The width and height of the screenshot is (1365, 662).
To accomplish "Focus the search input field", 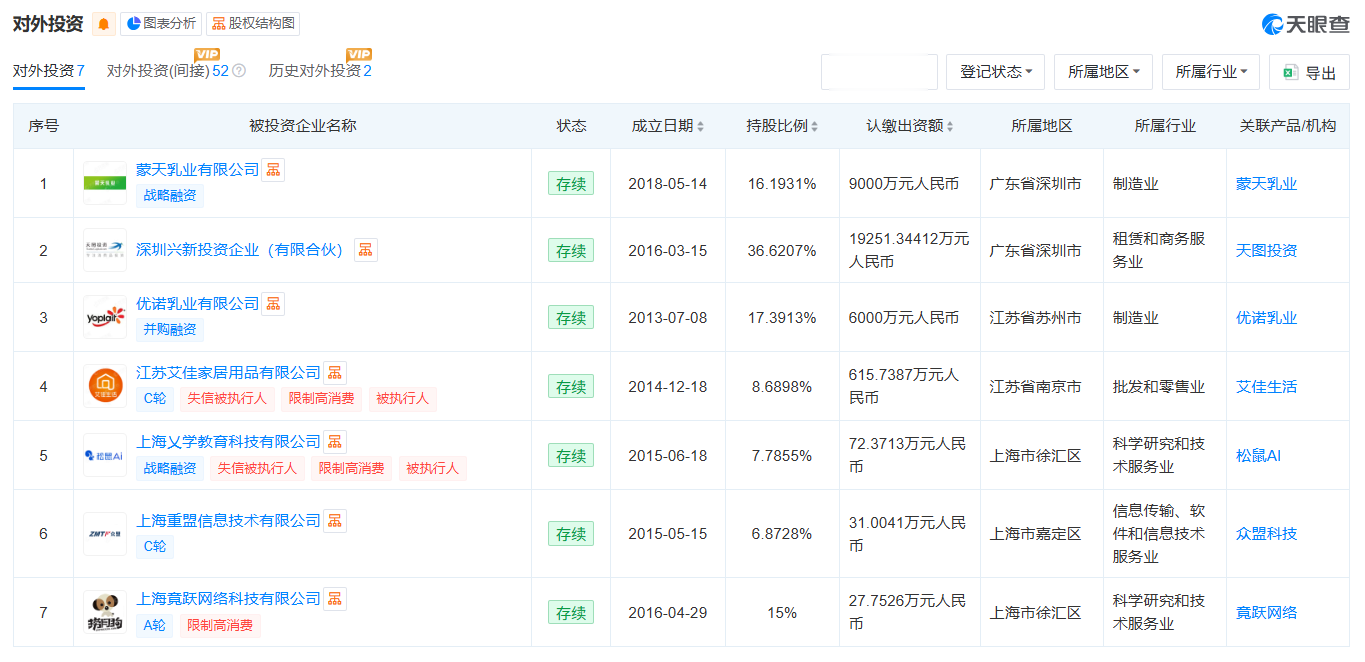I will 879,72.
